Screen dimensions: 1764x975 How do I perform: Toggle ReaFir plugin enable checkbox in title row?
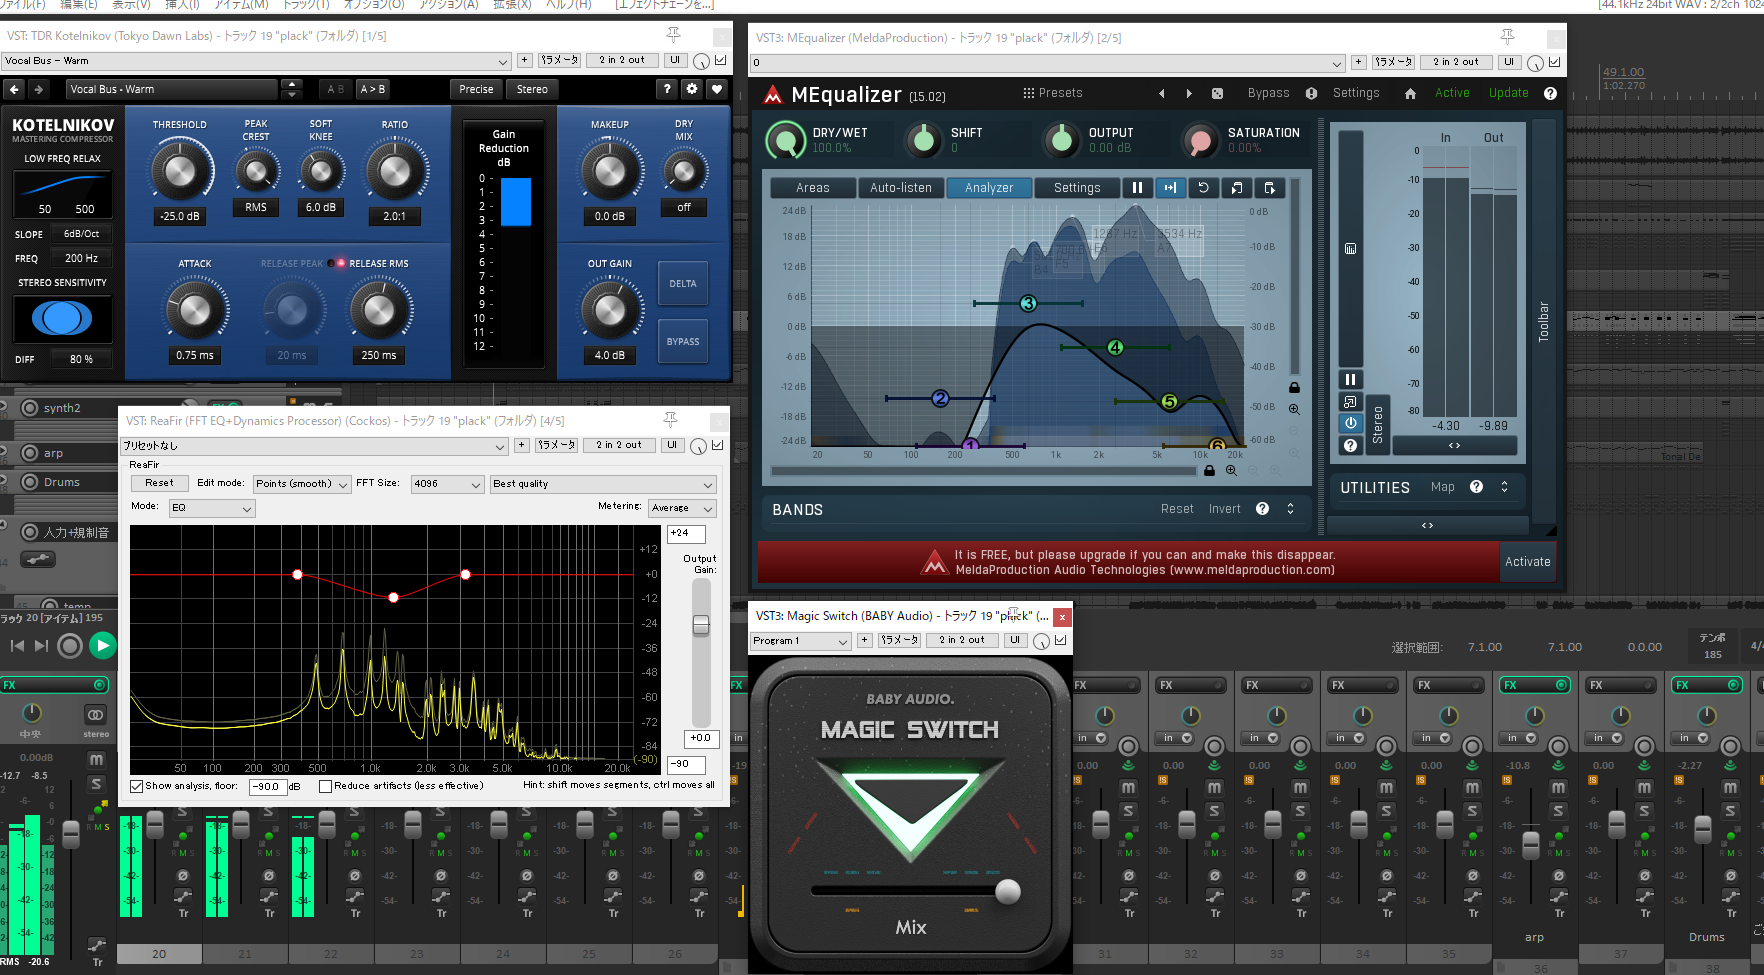pos(717,445)
